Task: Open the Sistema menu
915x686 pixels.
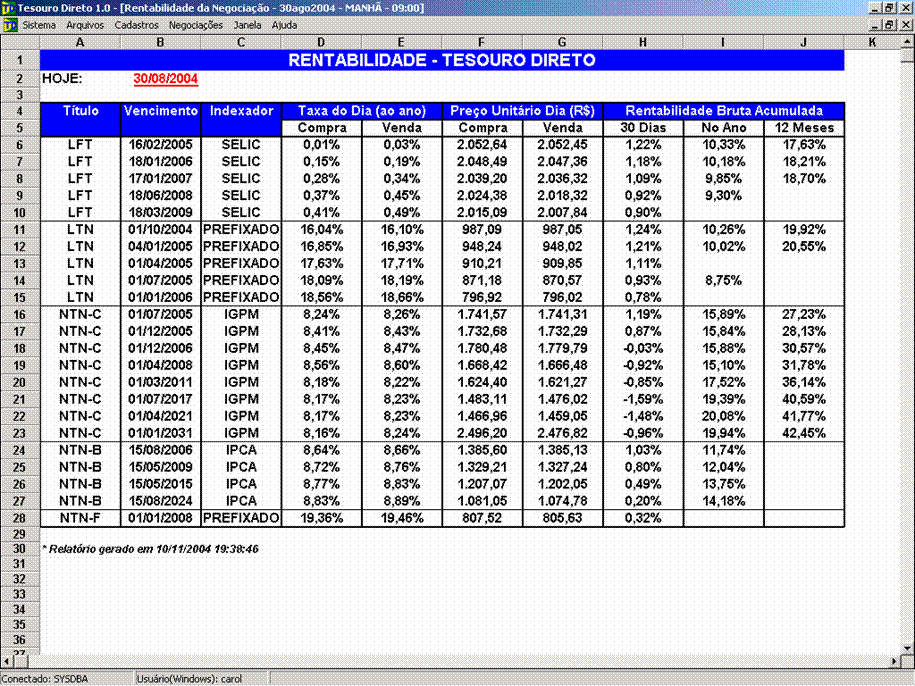Action: click(x=39, y=24)
